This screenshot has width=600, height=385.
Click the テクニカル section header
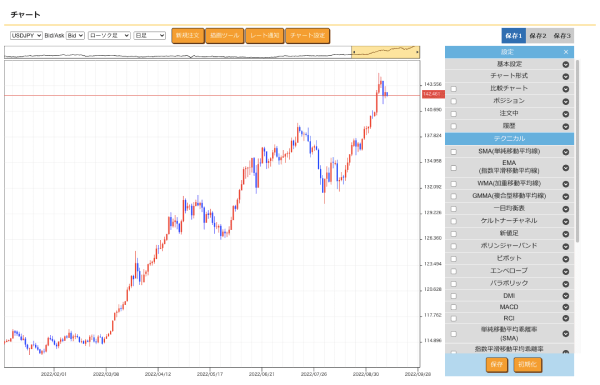(x=509, y=139)
